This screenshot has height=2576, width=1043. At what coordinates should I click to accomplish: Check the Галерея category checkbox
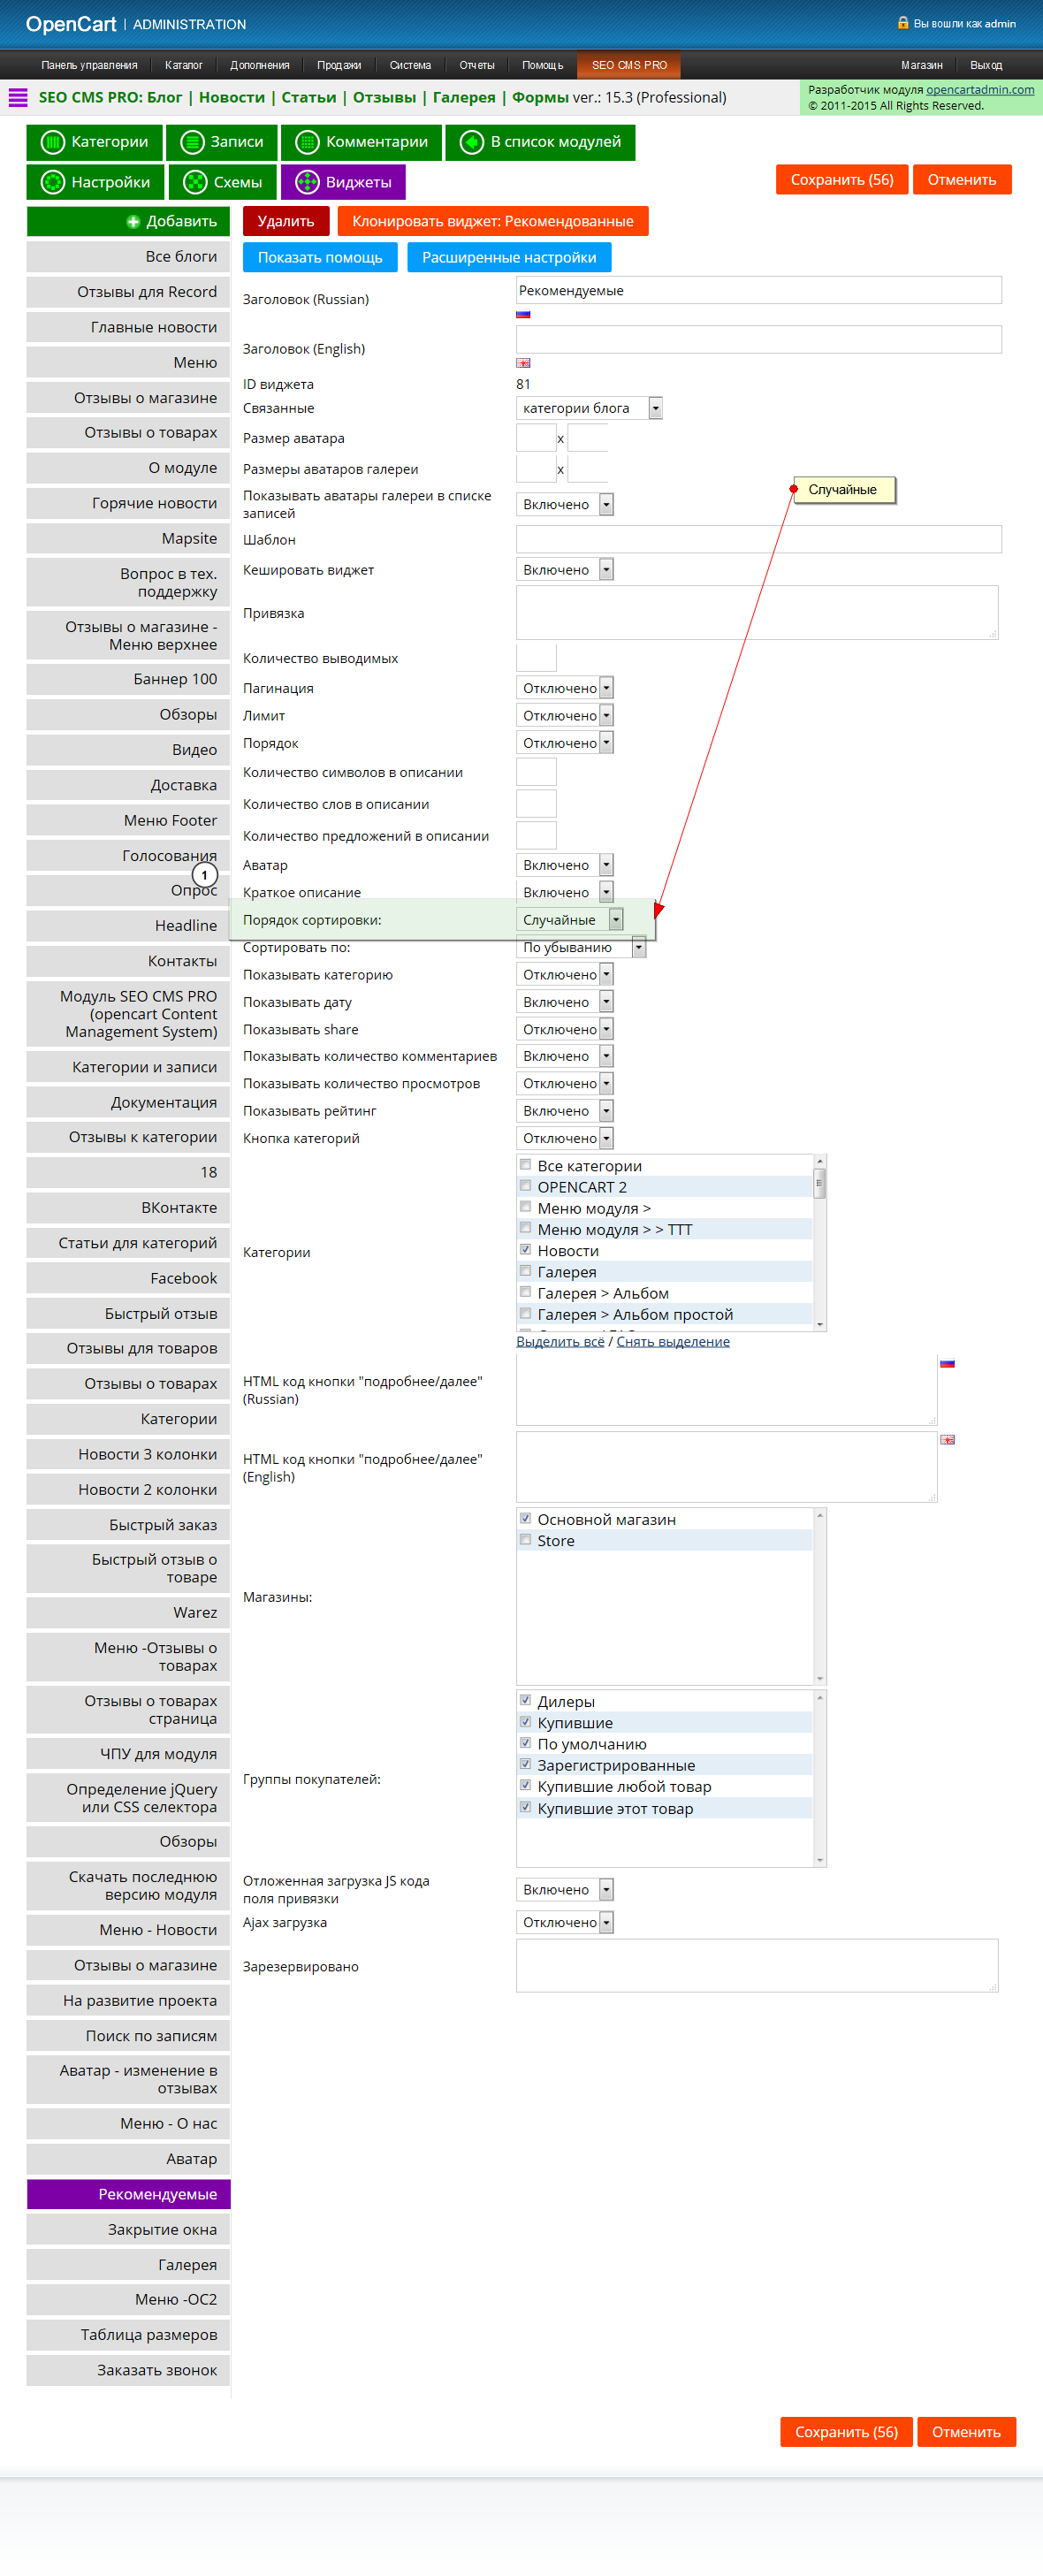pos(525,1270)
